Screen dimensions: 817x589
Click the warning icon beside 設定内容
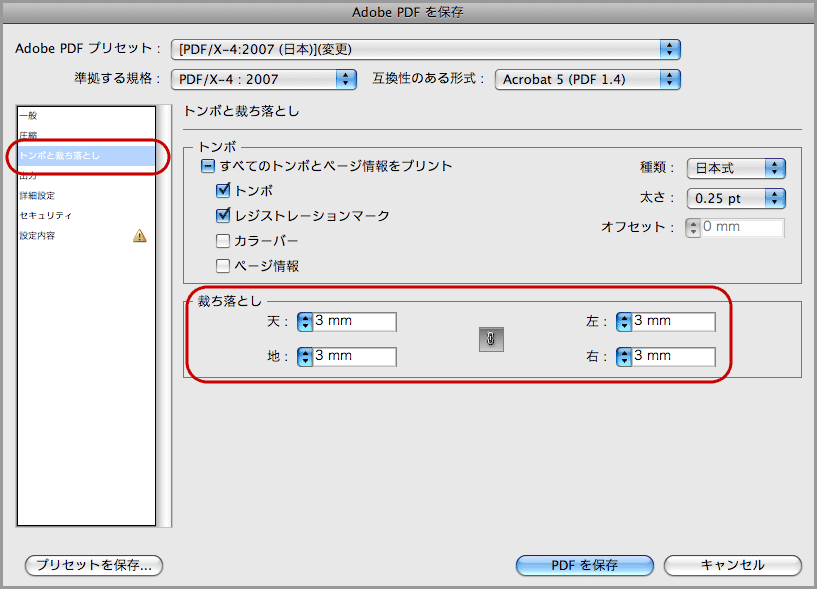click(140, 236)
